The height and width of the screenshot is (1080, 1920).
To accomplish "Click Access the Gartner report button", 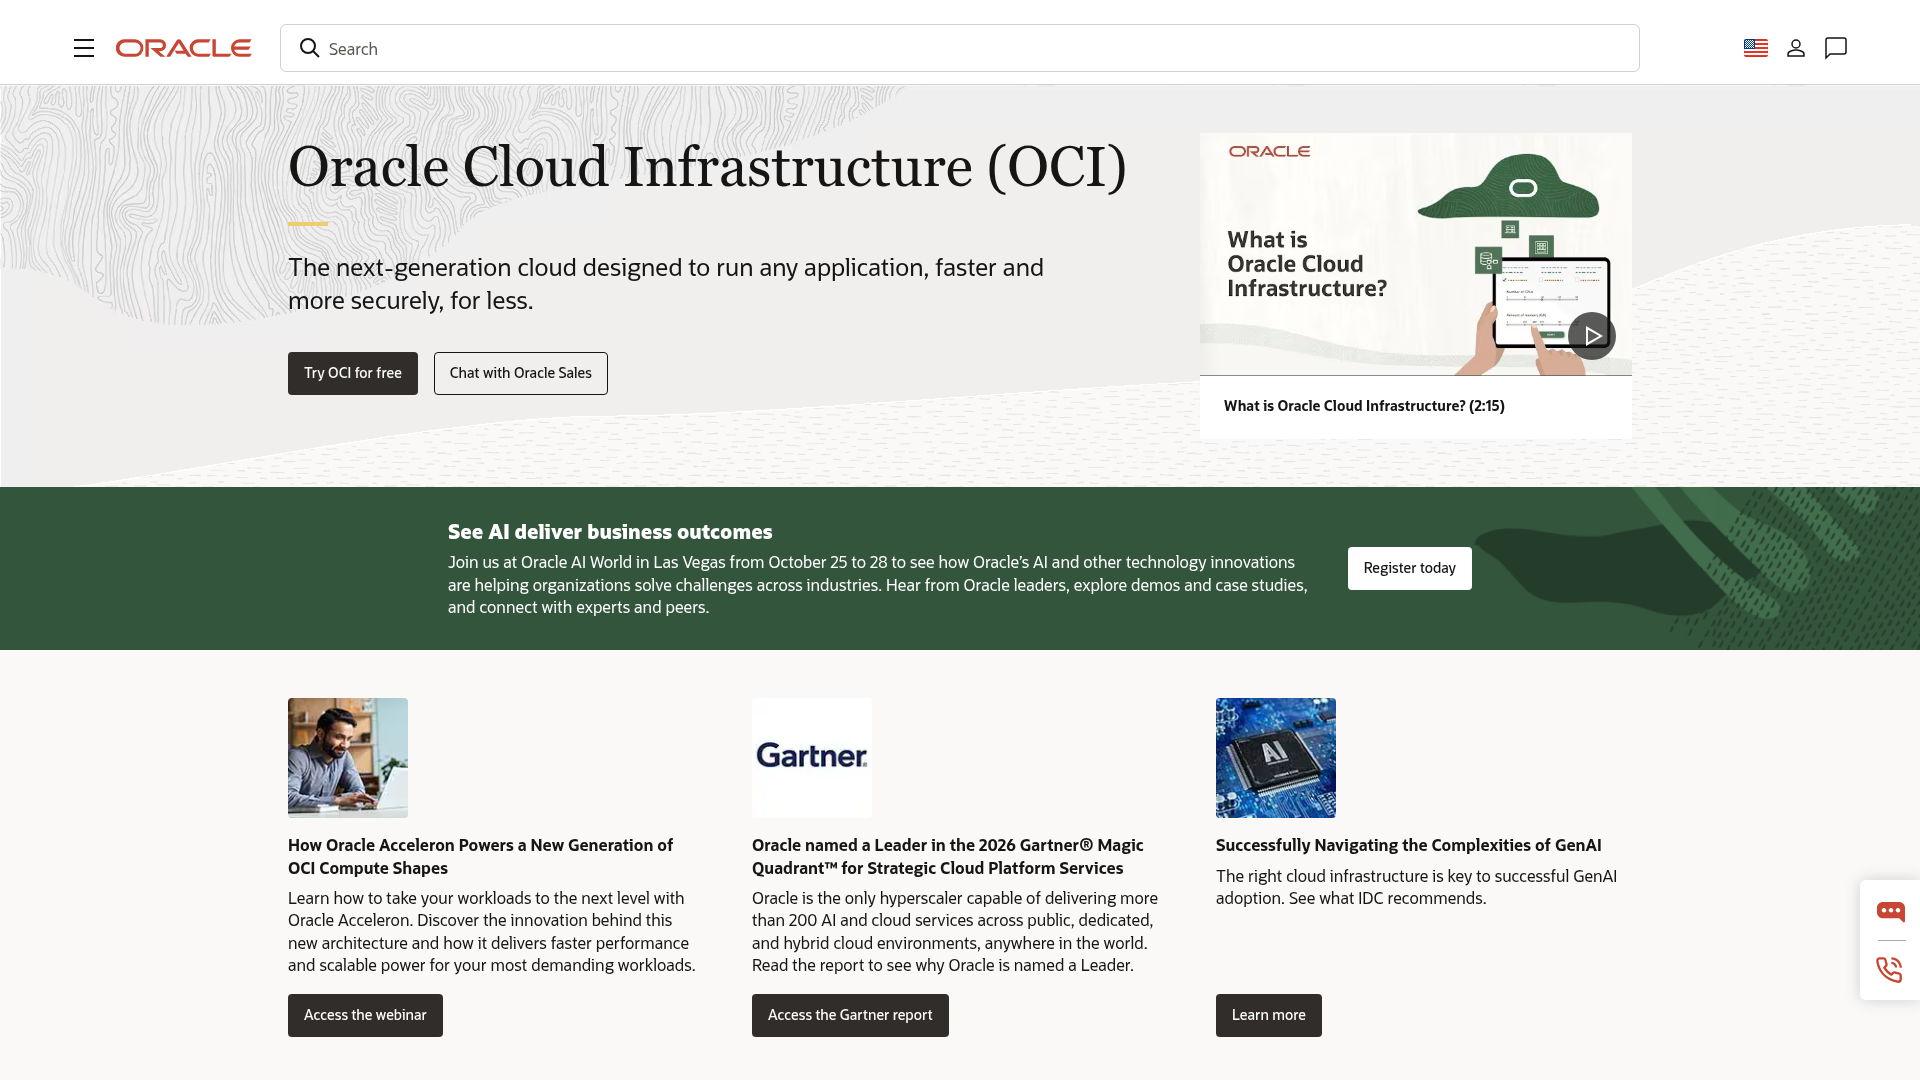I will (850, 1015).
